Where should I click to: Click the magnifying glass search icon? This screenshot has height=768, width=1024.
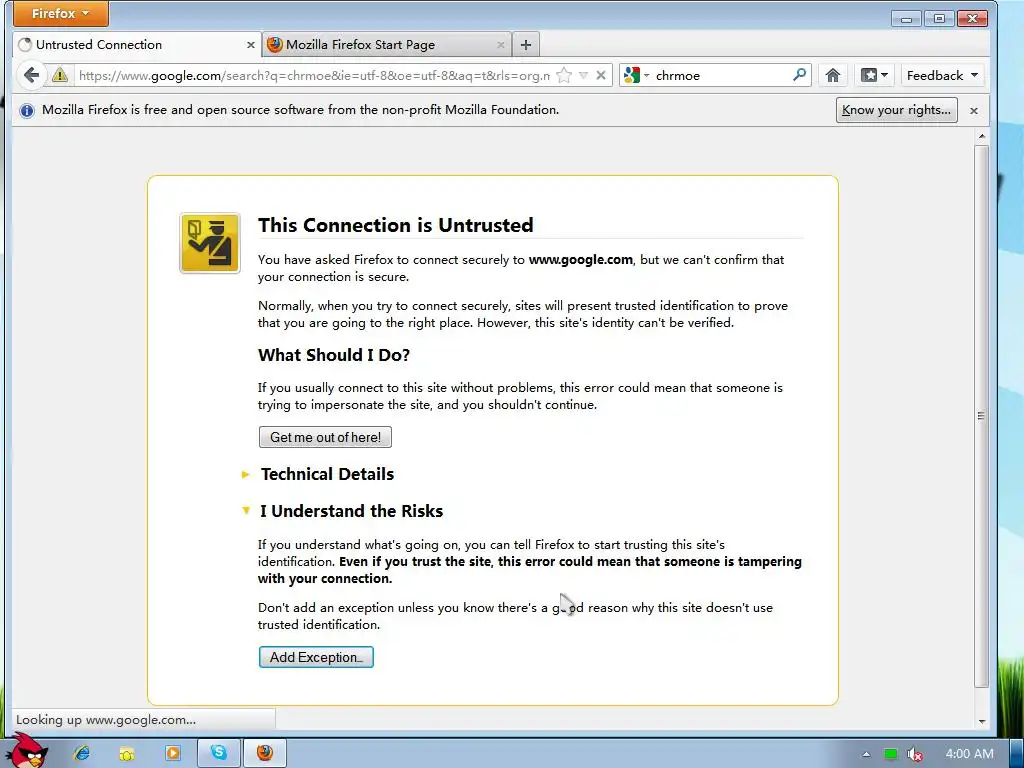pyautogui.click(x=799, y=75)
